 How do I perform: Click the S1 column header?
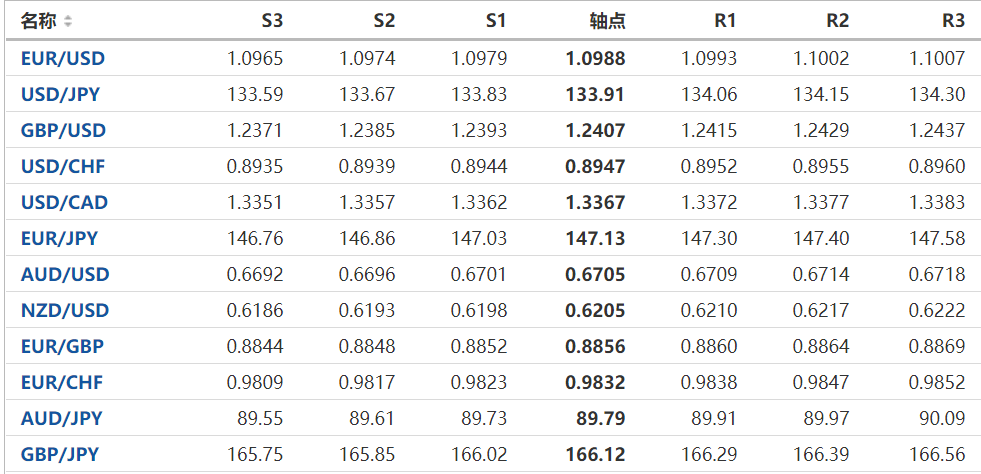point(496,21)
